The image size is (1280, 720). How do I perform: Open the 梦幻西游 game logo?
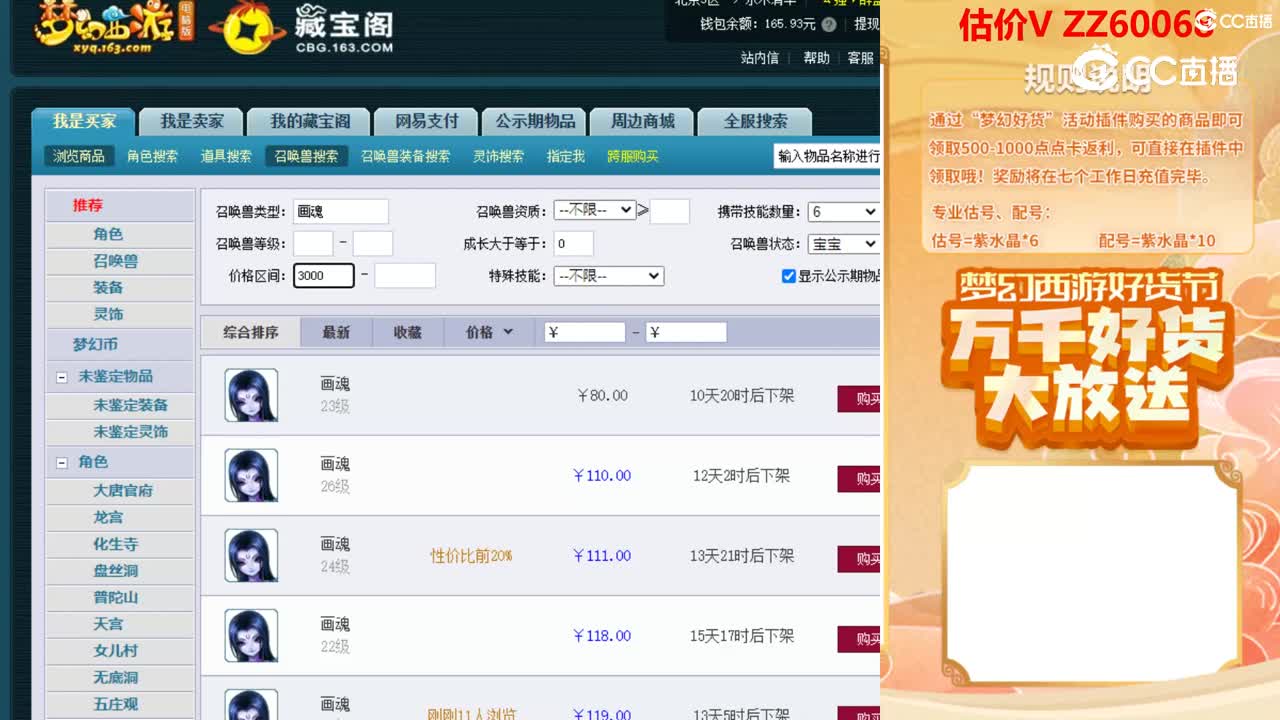(114, 28)
